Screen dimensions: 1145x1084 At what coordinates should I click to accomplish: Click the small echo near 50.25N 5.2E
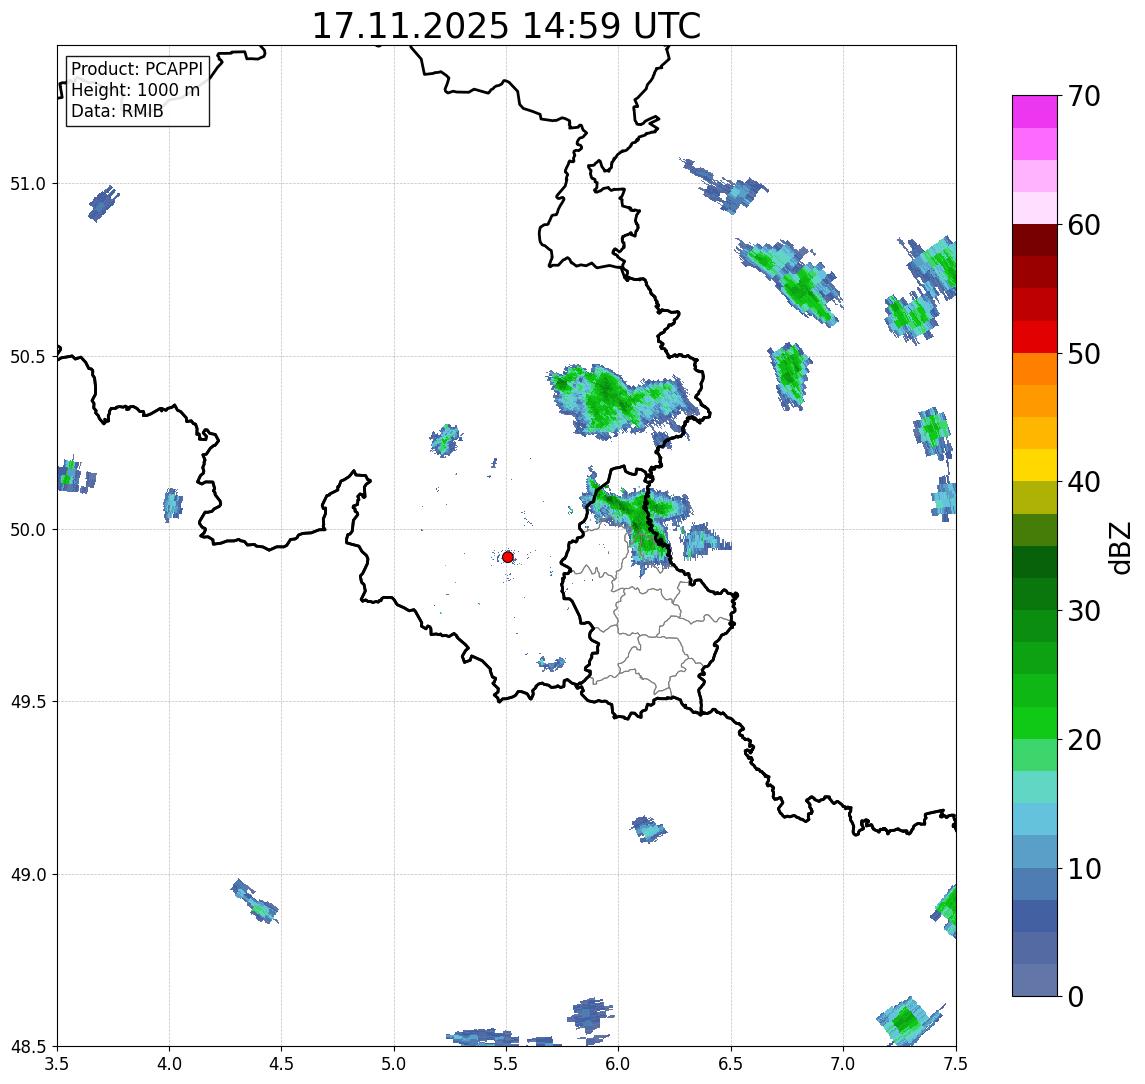pyautogui.click(x=445, y=440)
